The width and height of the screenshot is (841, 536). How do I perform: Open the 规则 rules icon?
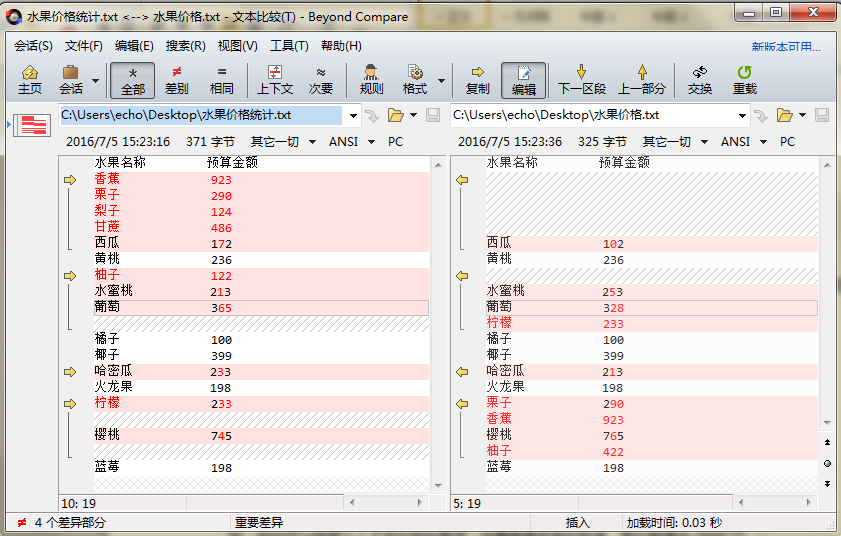371,80
